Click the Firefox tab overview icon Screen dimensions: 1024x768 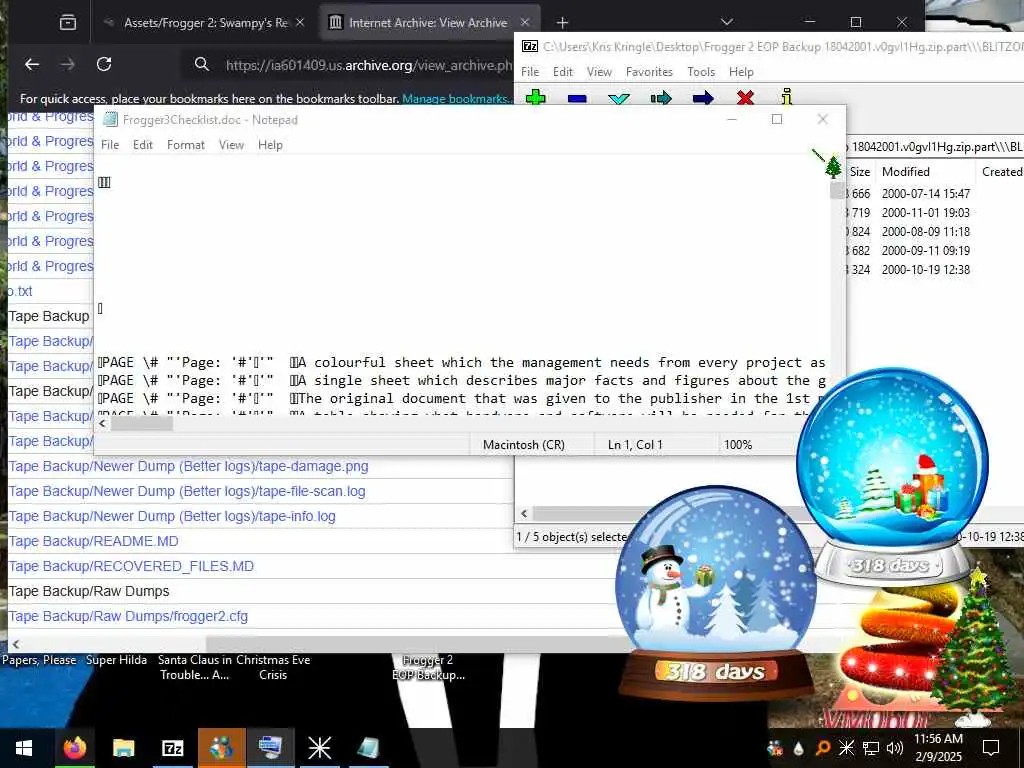click(67, 23)
